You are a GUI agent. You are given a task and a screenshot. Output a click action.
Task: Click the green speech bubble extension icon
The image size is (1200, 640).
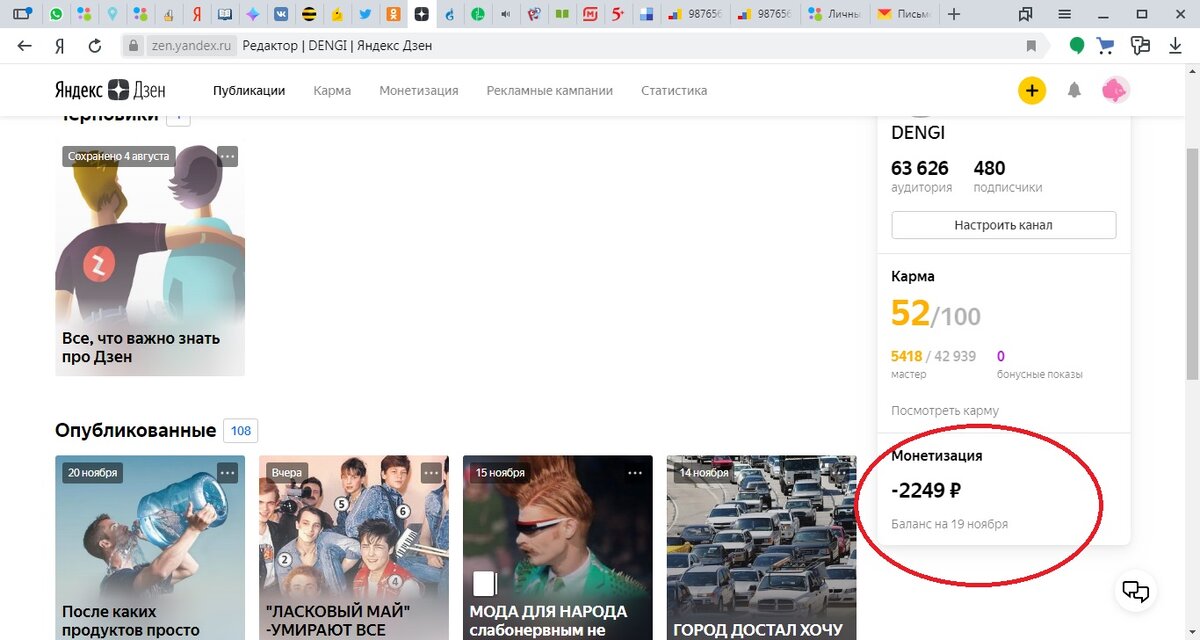coord(1076,46)
